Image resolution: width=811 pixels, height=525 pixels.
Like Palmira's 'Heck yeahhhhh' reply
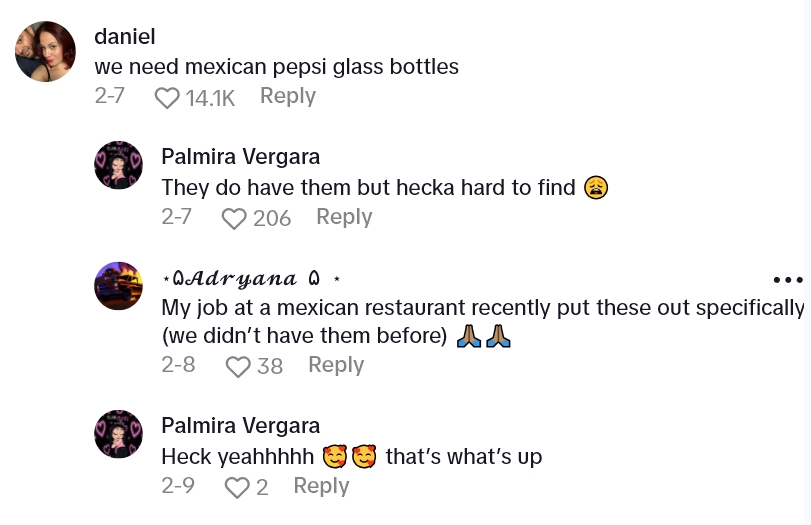(236, 487)
